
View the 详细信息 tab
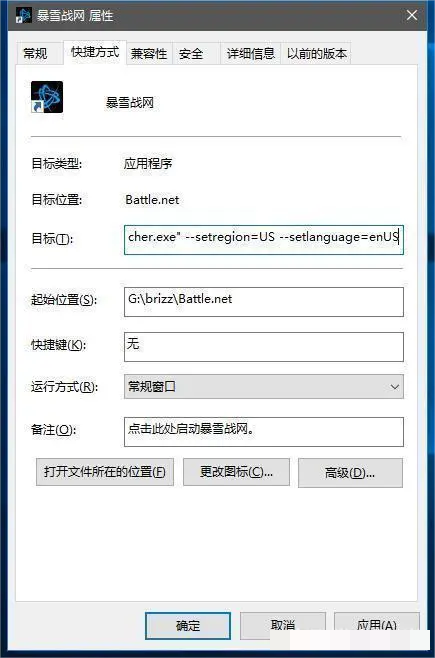tap(250, 54)
